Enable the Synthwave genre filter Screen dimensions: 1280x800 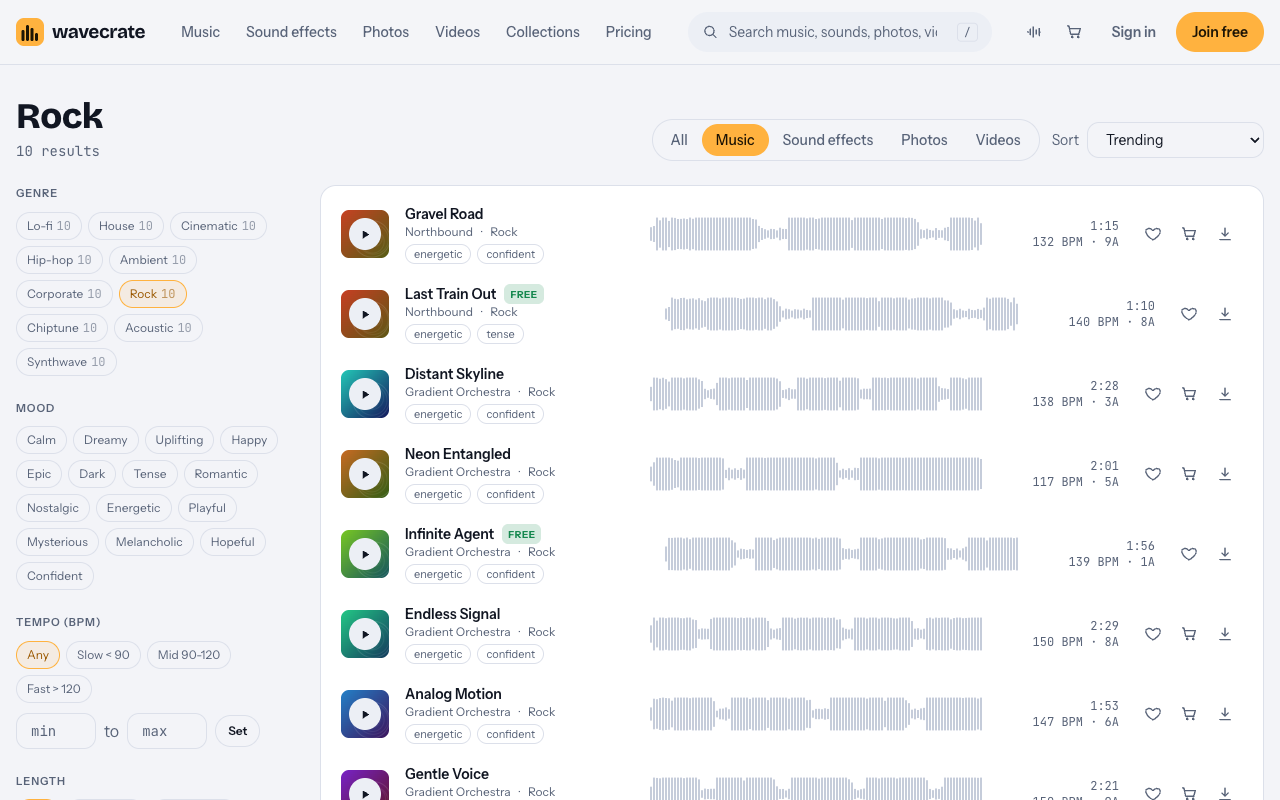point(66,362)
